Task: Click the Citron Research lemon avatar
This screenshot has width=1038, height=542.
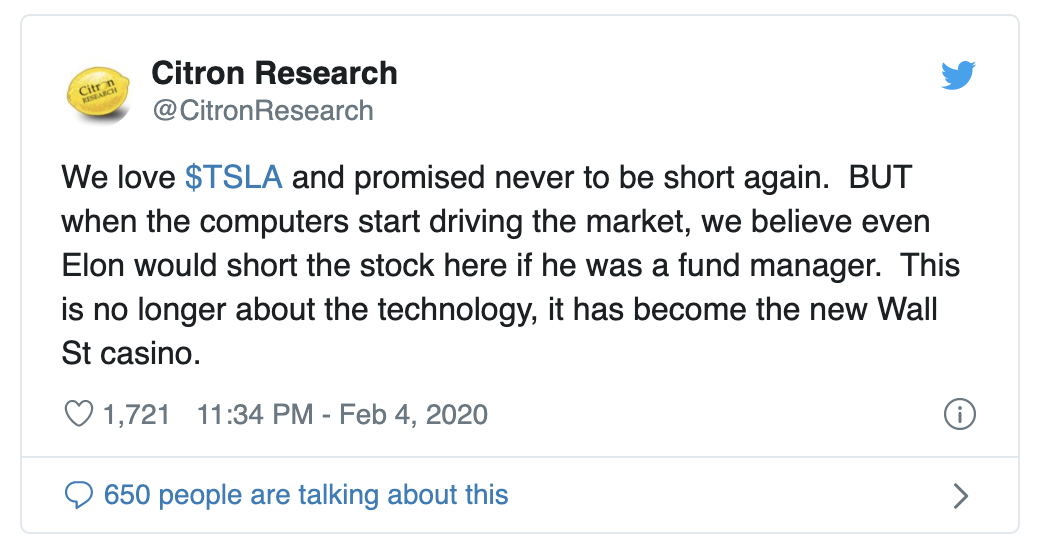Action: click(x=96, y=91)
